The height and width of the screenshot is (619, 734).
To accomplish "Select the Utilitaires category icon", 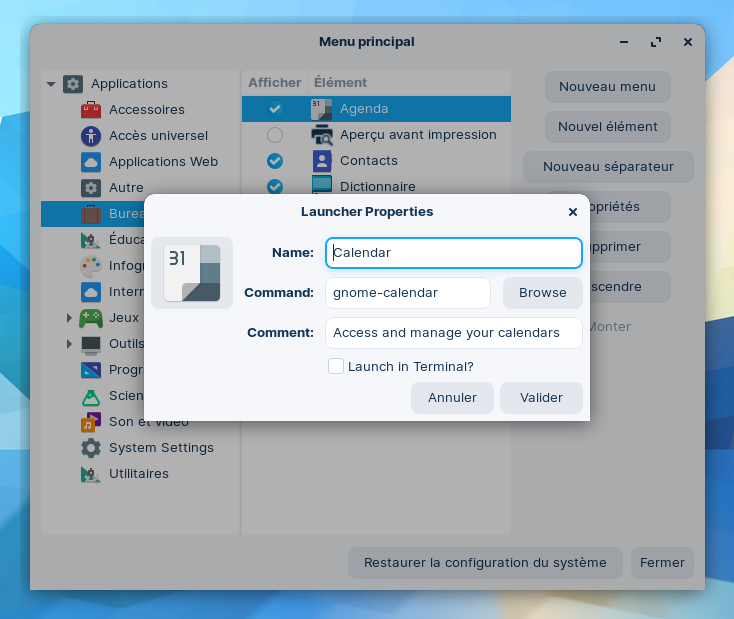I will pyautogui.click(x=91, y=474).
